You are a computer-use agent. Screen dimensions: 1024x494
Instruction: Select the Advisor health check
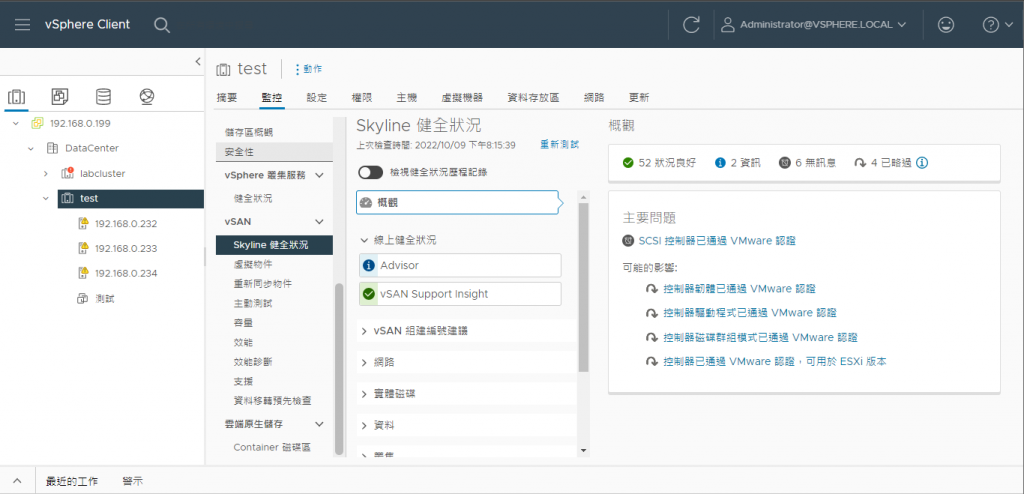460,265
